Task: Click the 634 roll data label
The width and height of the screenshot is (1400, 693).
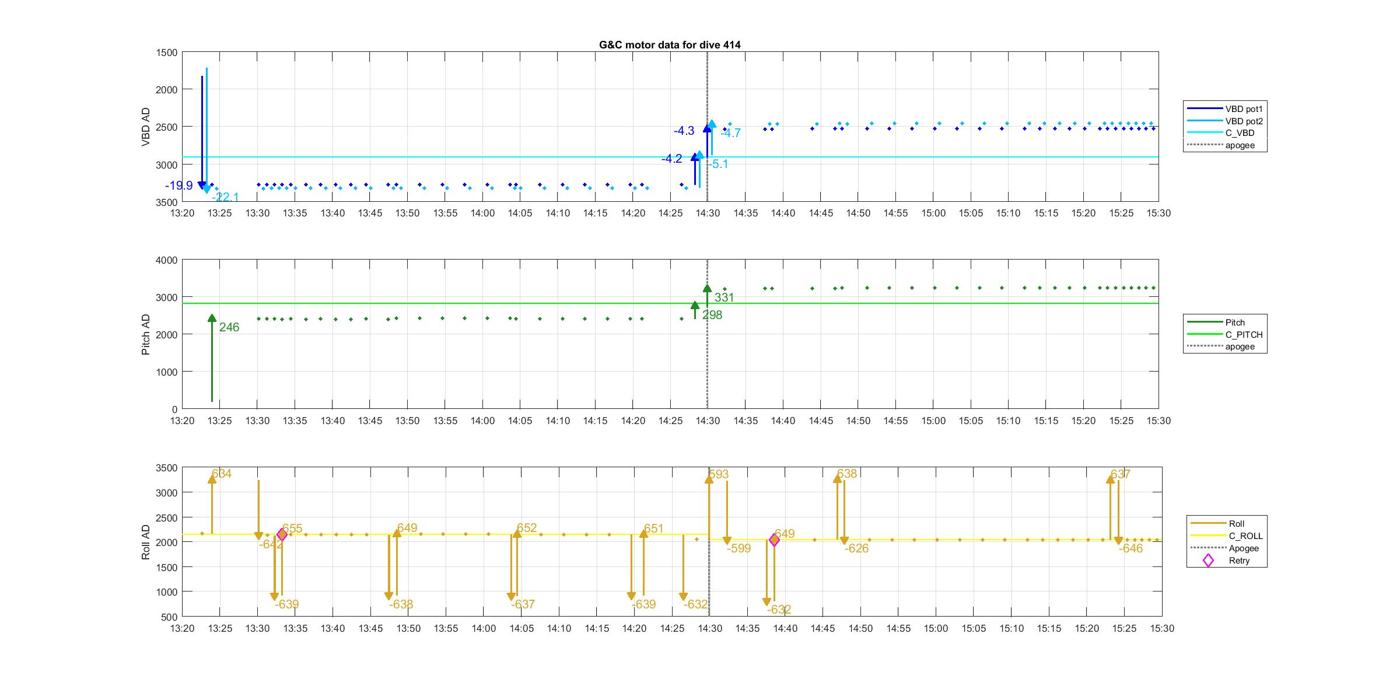Action: pos(221,474)
